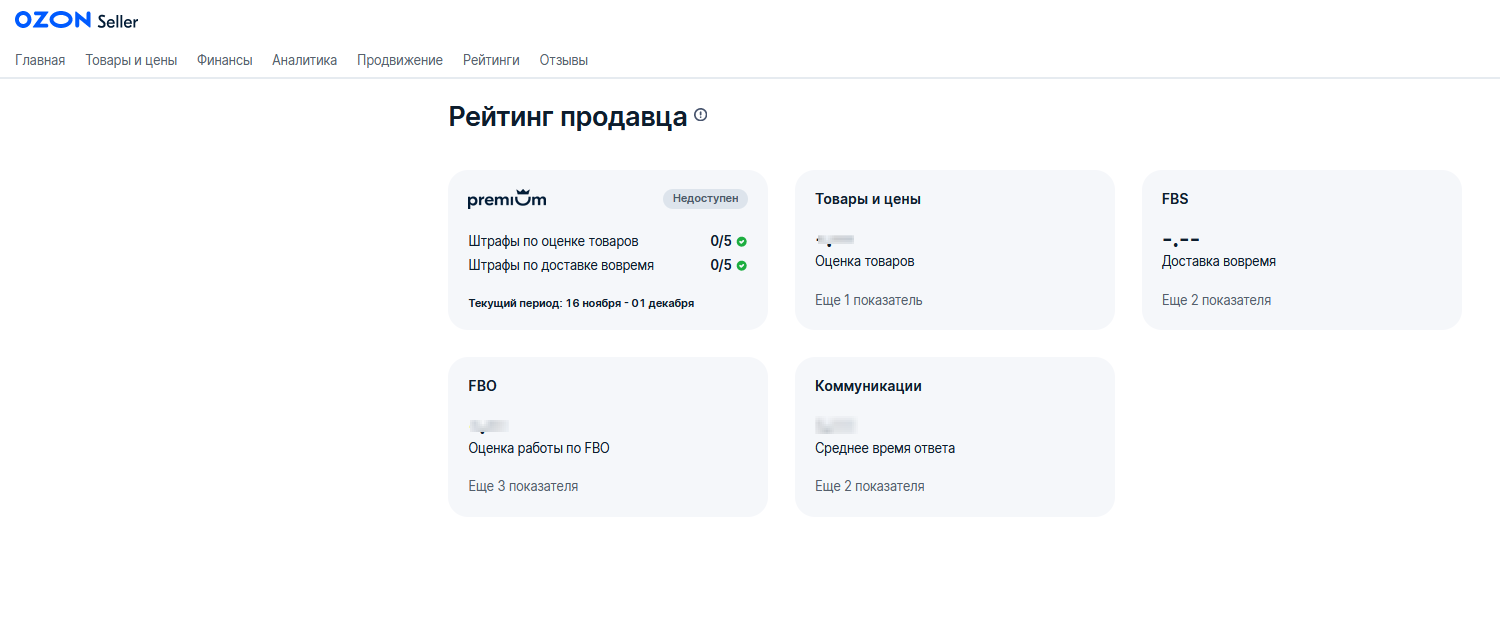Click the Штрафы по оценке товаров label
The height and width of the screenshot is (637, 1500).
click(x=553, y=241)
